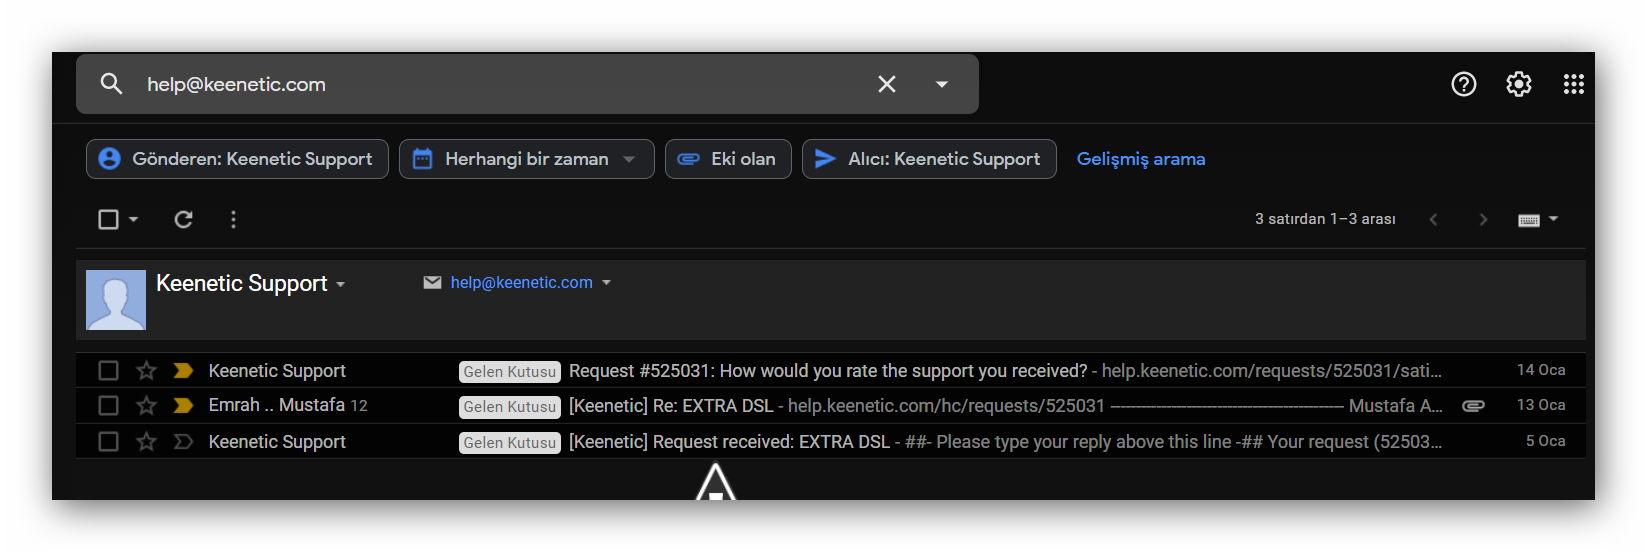
Task: Expand the dropdown next to help@keenetic.com
Action: [x=606, y=283]
